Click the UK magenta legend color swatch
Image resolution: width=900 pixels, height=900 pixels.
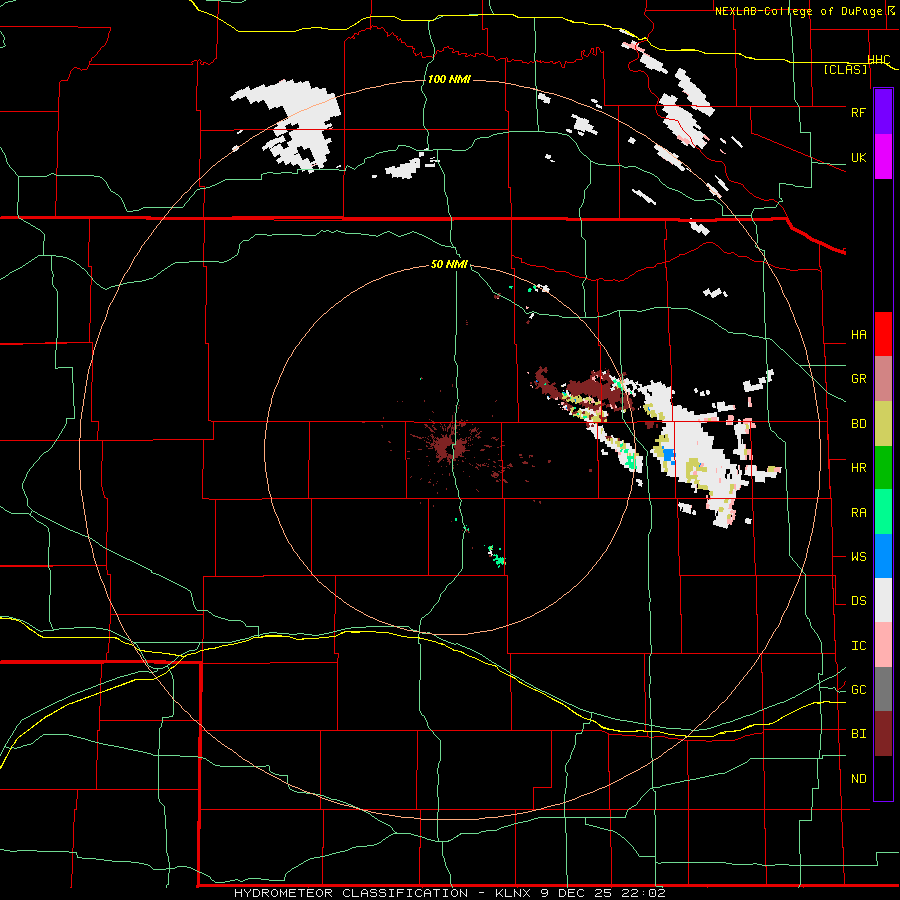tap(883, 157)
